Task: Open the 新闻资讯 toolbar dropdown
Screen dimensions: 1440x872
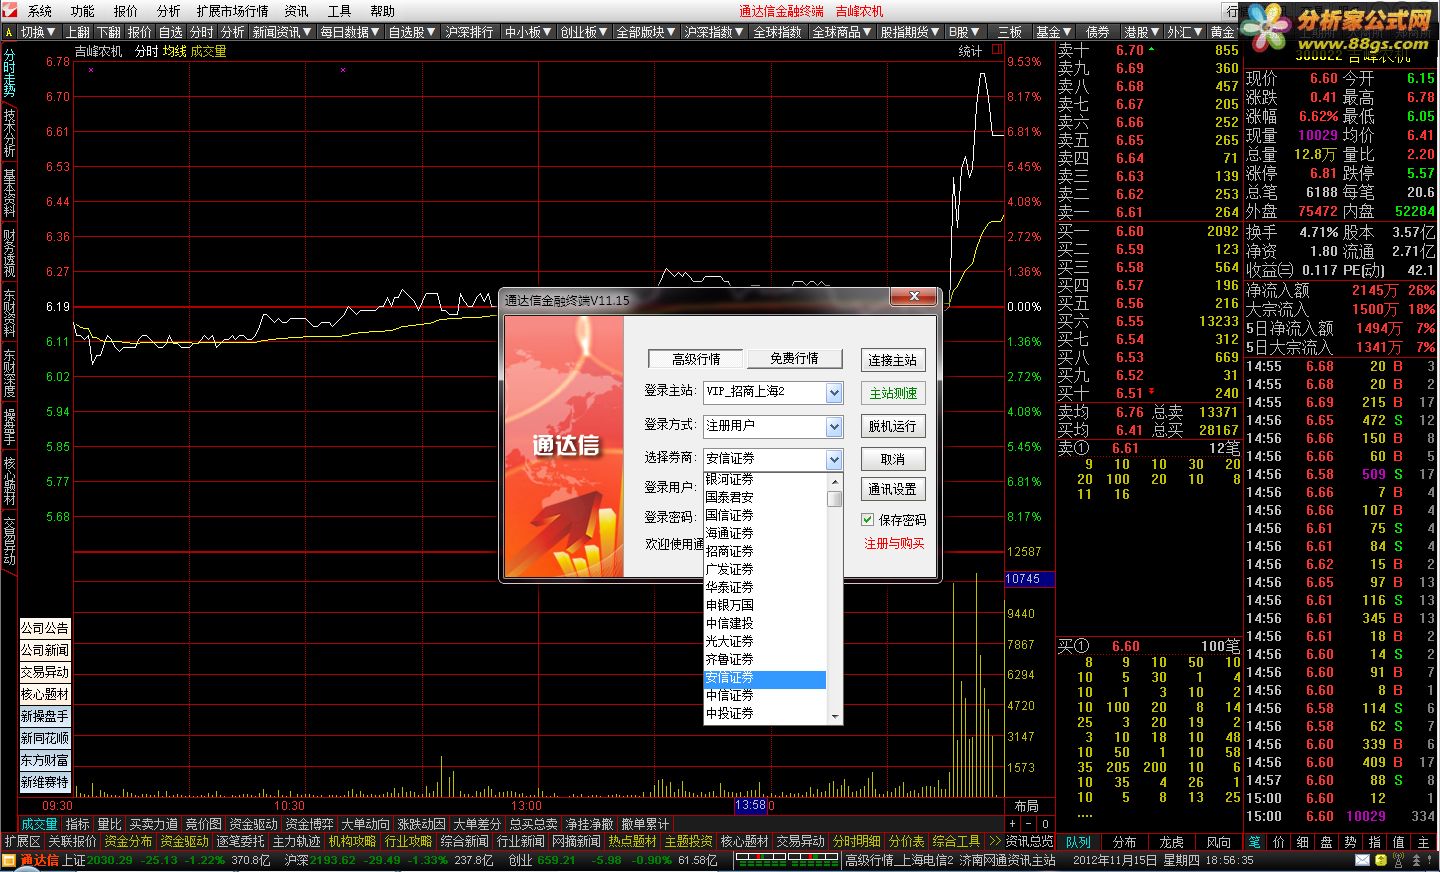Action: pyautogui.click(x=282, y=32)
